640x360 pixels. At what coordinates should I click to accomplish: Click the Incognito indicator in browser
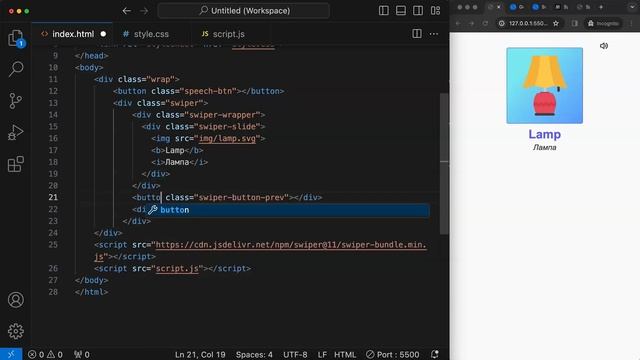click(x=603, y=23)
